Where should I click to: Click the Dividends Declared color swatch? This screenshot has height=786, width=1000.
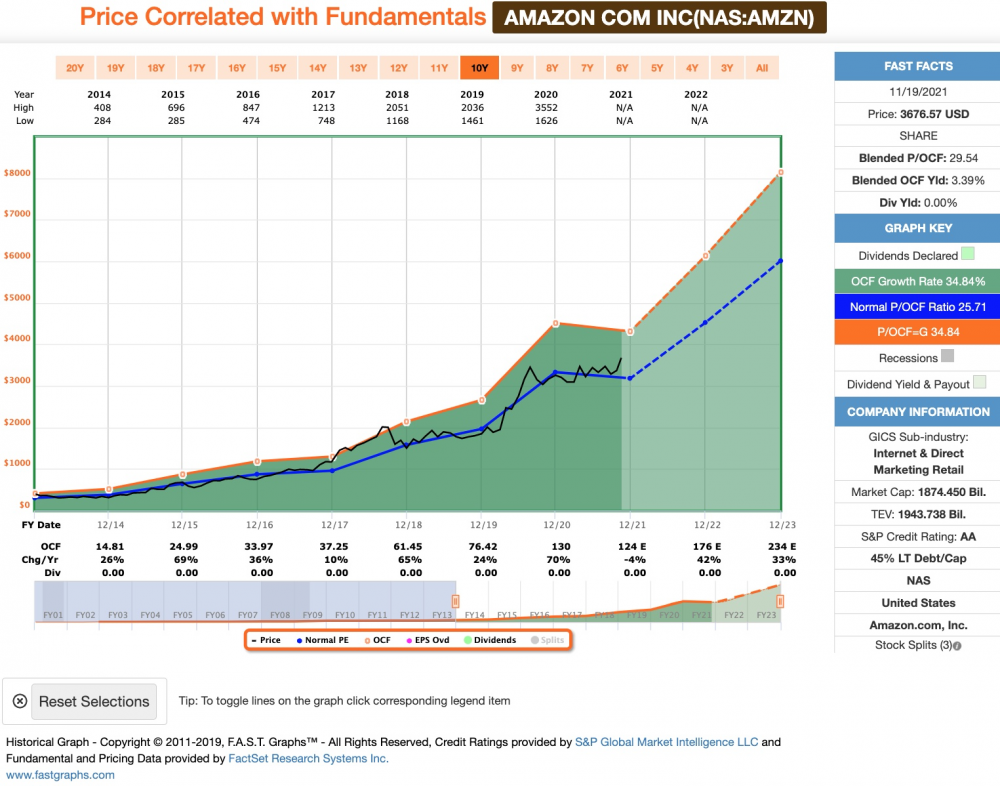[967, 254]
